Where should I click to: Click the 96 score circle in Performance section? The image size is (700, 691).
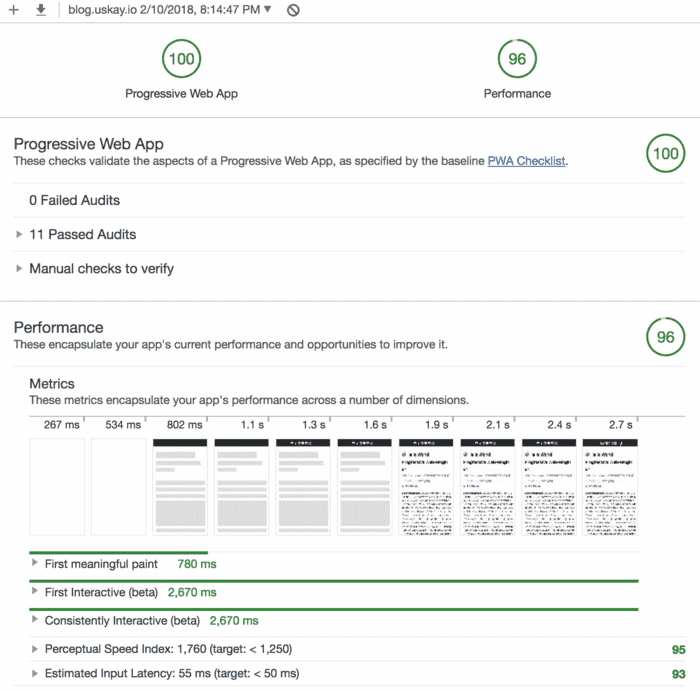665,337
